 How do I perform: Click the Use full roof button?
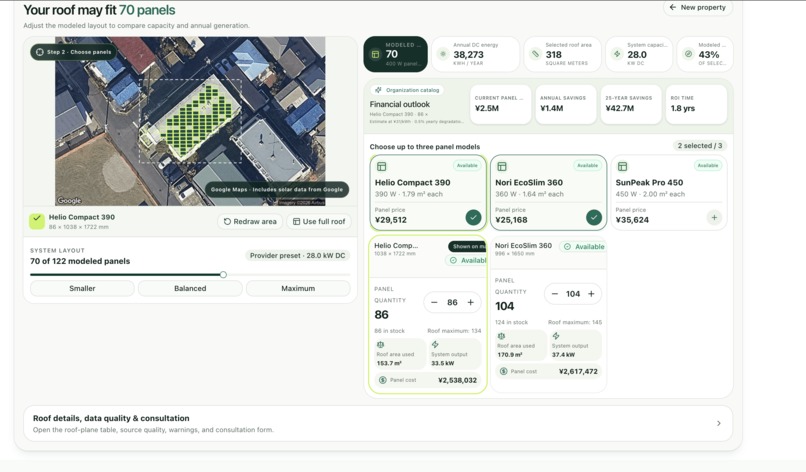(x=319, y=222)
